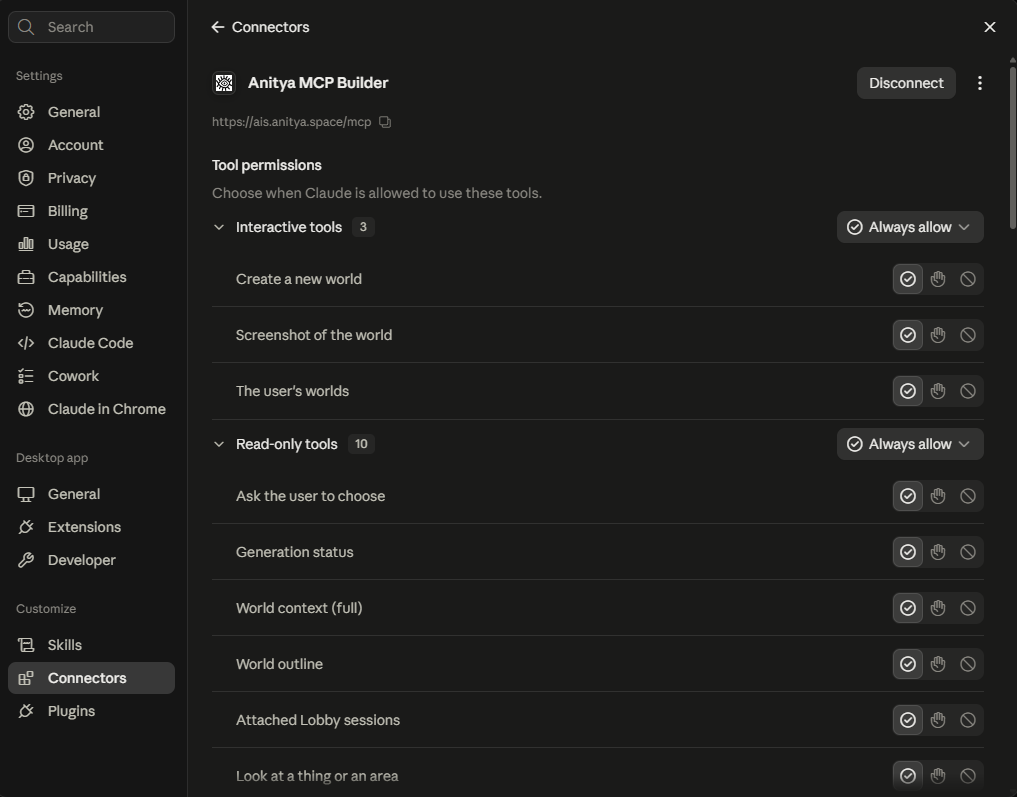Image resolution: width=1017 pixels, height=797 pixels.
Task: Open Capabilities settings
Action: (91, 278)
